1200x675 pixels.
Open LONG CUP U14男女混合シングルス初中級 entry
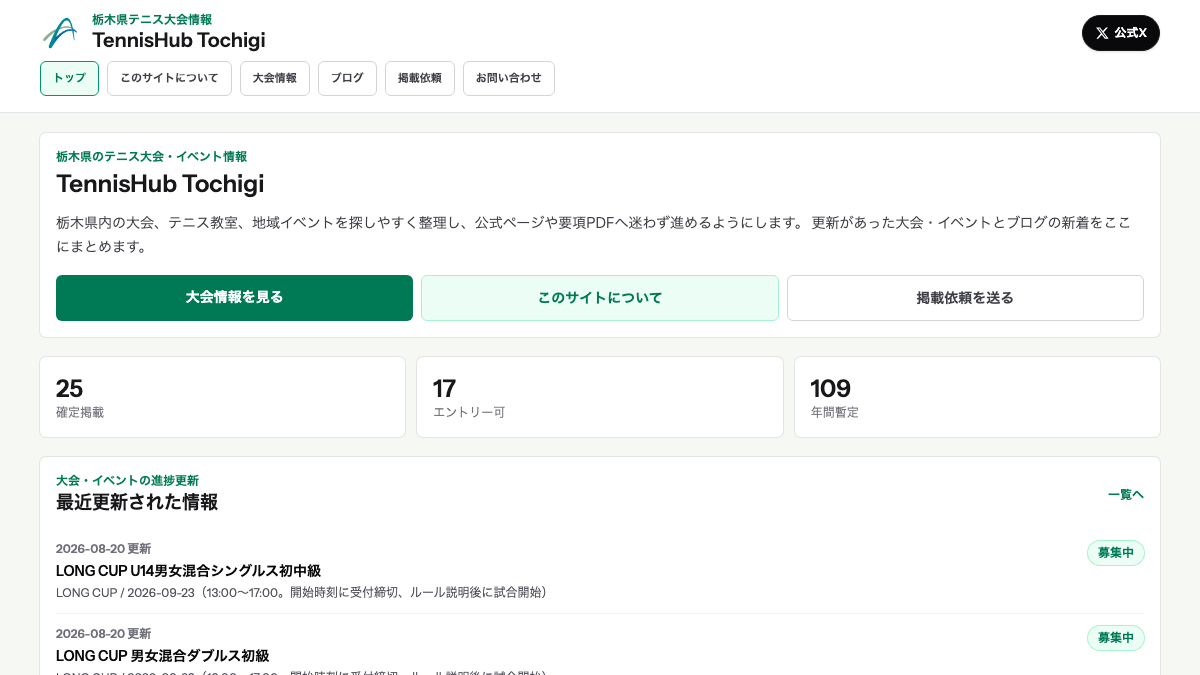pos(188,571)
